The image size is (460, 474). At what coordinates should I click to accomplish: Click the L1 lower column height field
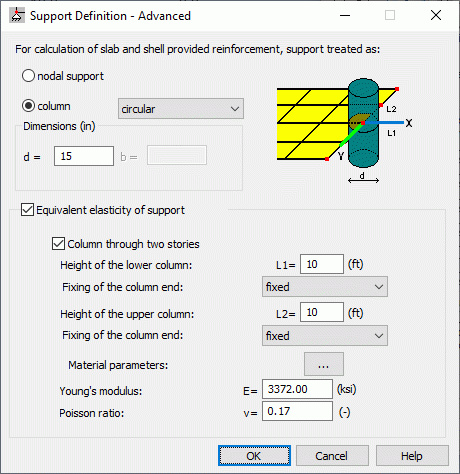point(322,264)
